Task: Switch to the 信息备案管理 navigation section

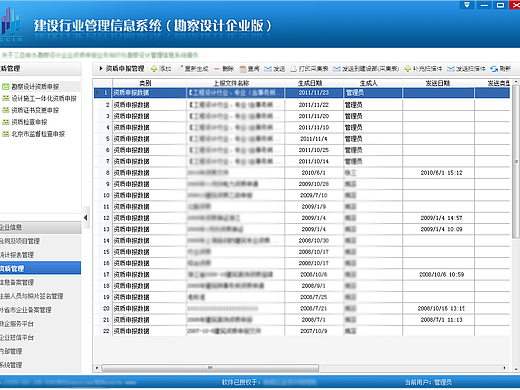Action: tap(40, 282)
